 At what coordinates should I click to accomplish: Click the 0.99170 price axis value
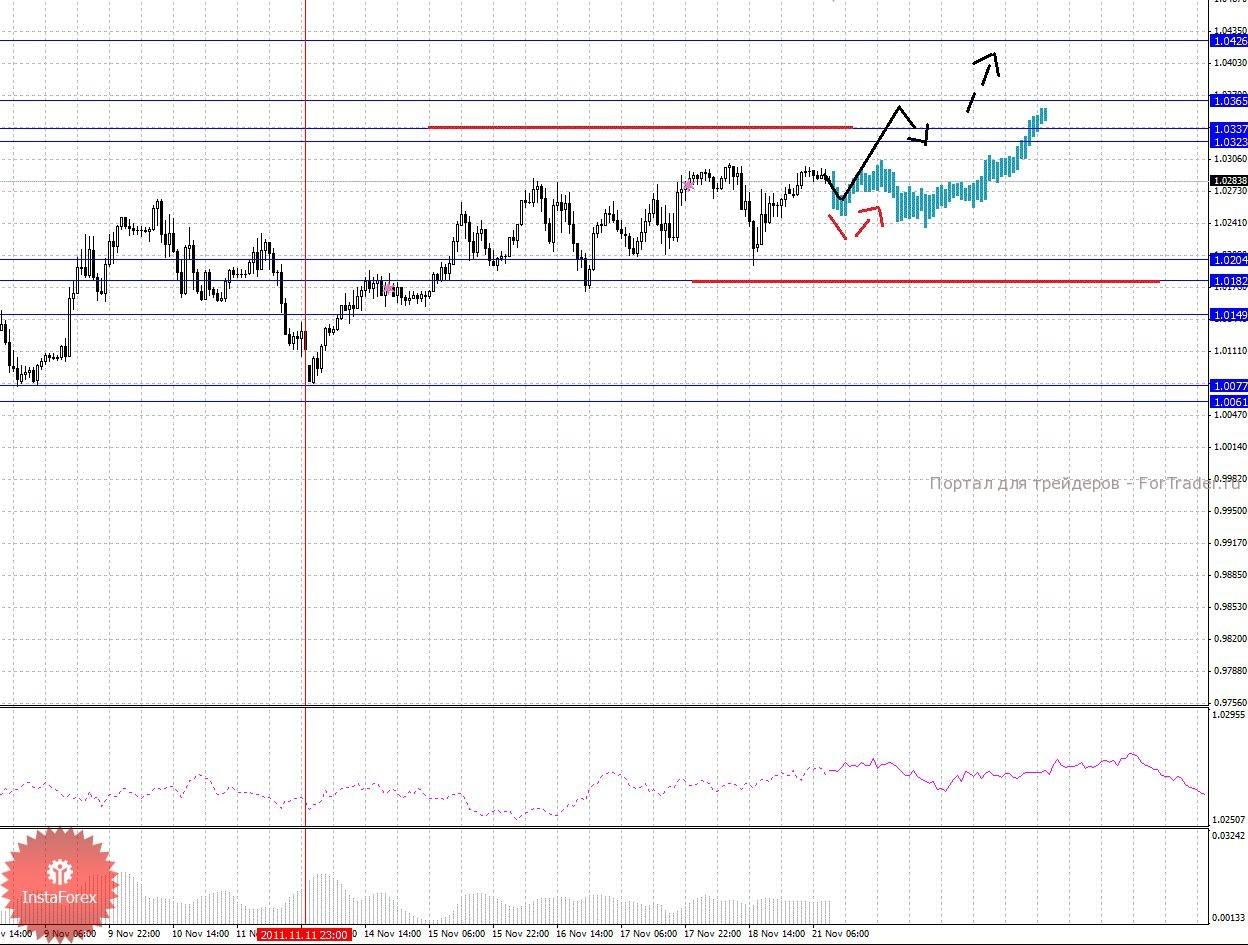1229,543
